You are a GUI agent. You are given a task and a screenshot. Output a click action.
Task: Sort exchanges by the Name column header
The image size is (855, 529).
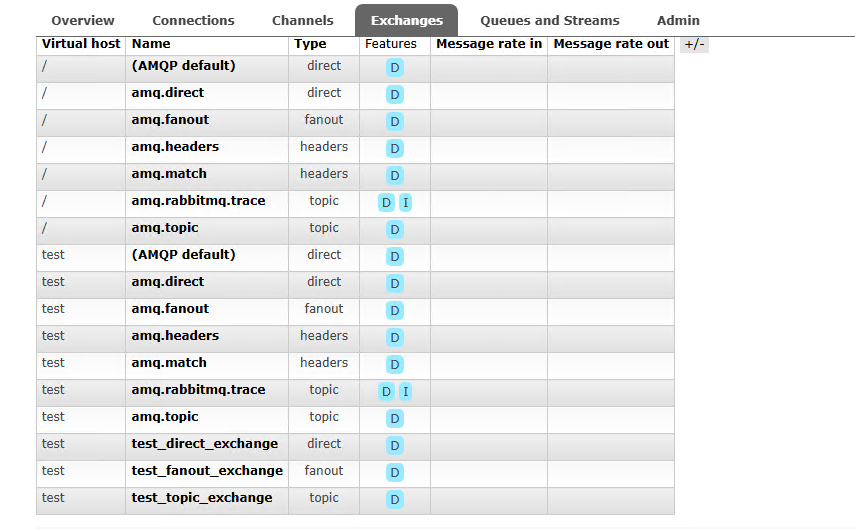click(x=151, y=44)
